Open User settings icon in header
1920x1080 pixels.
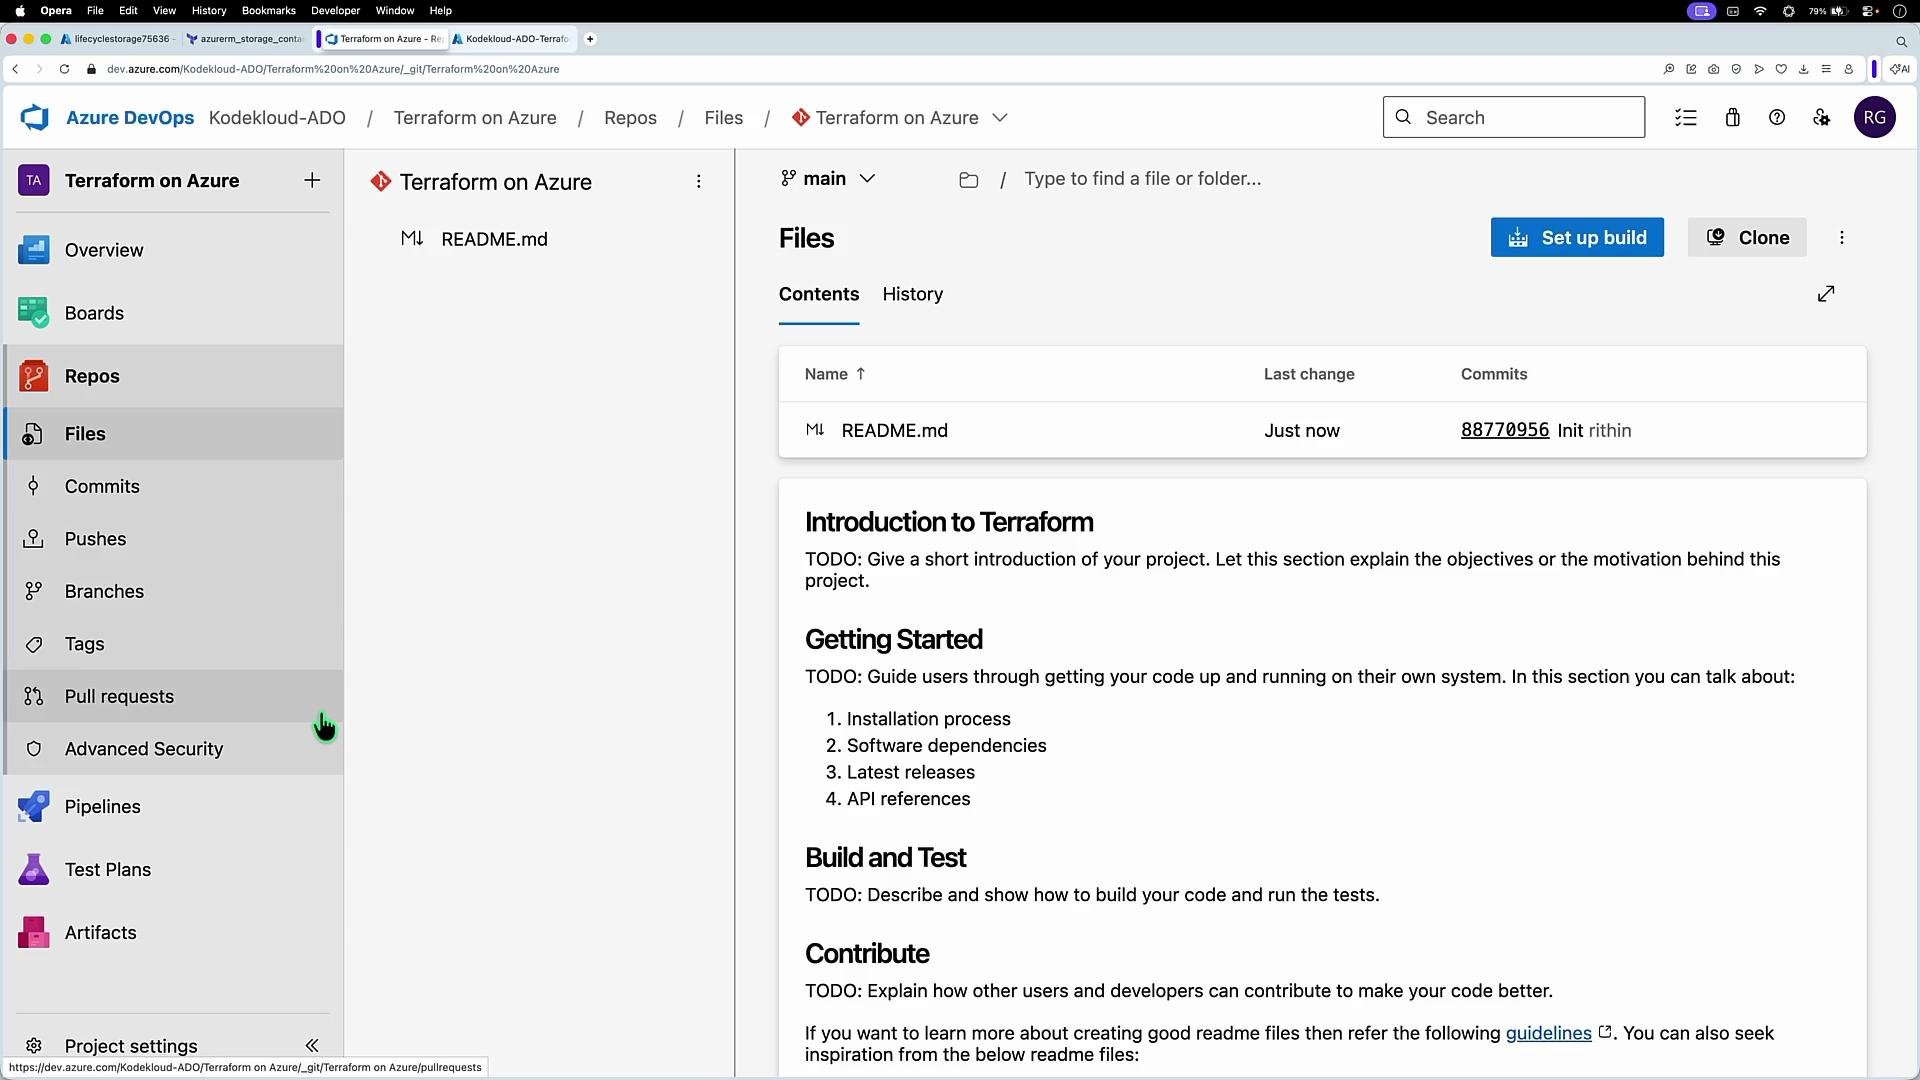tap(1822, 118)
